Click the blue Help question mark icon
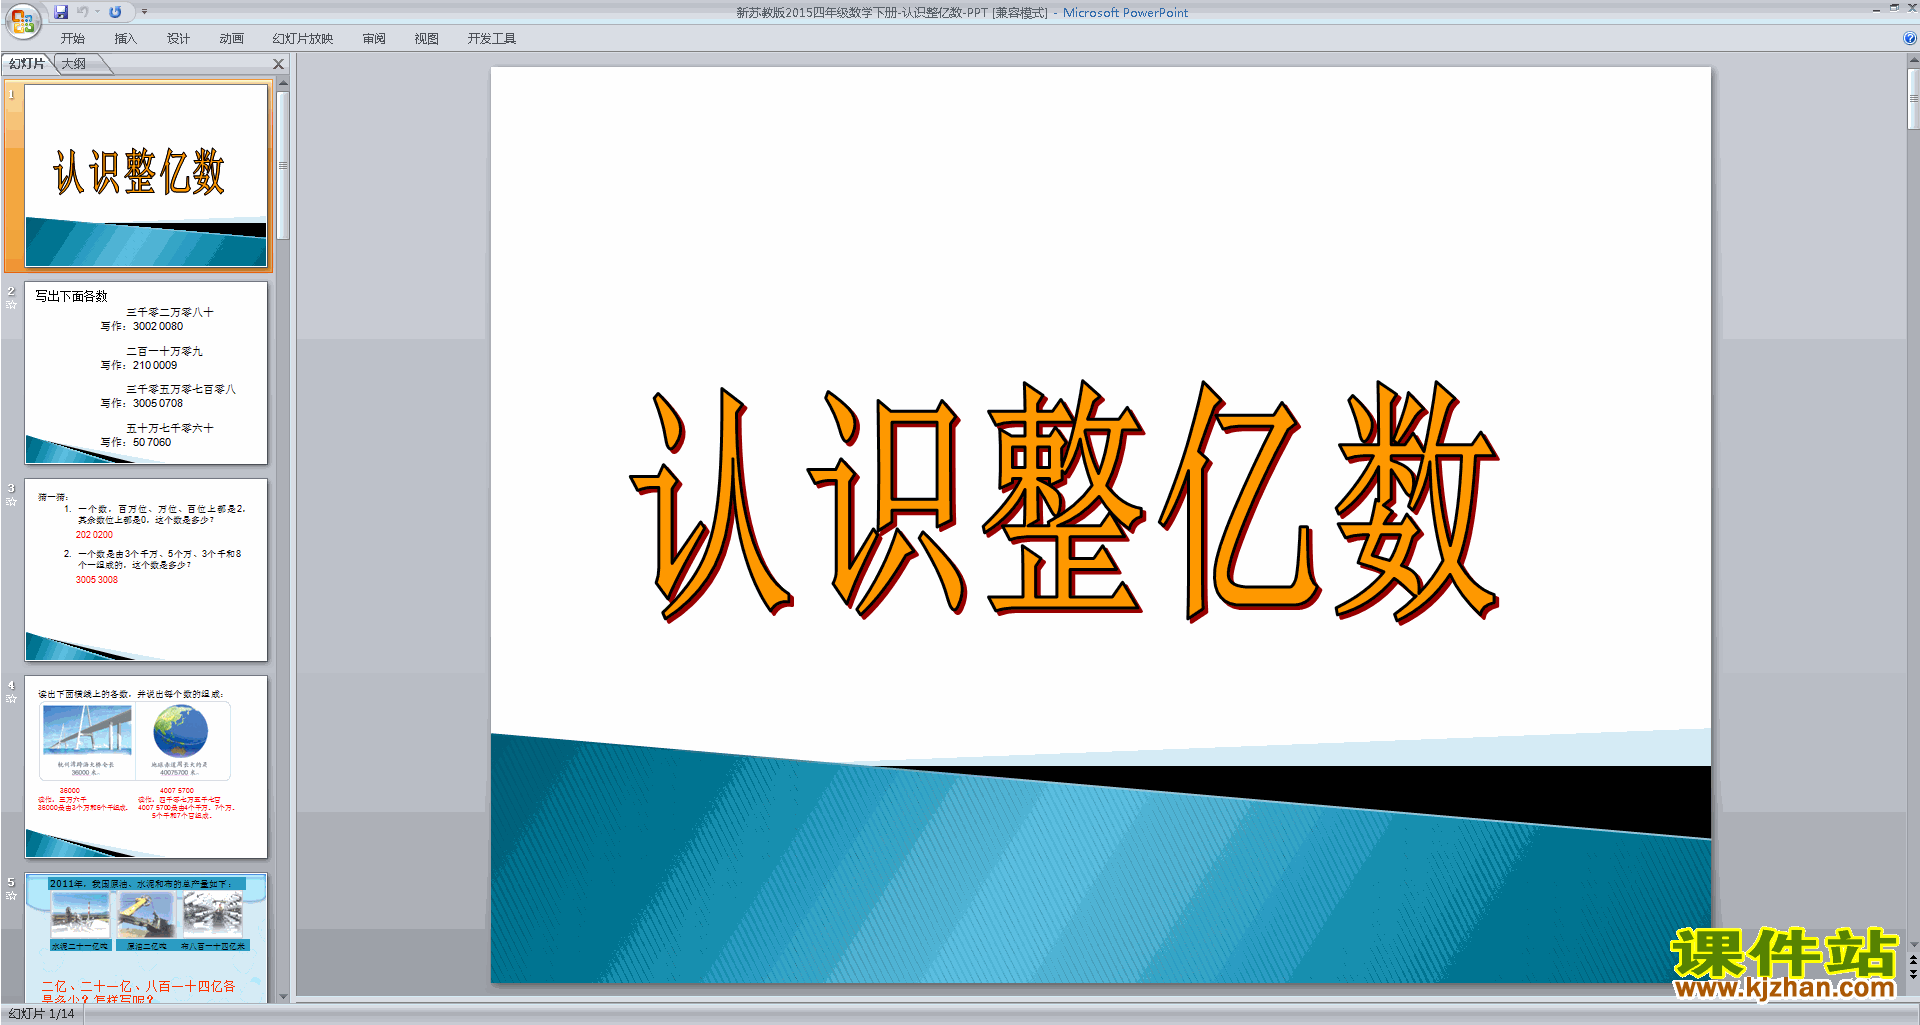The width and height of the screenshot is (1920, 1025). (x=1909, y=38)
